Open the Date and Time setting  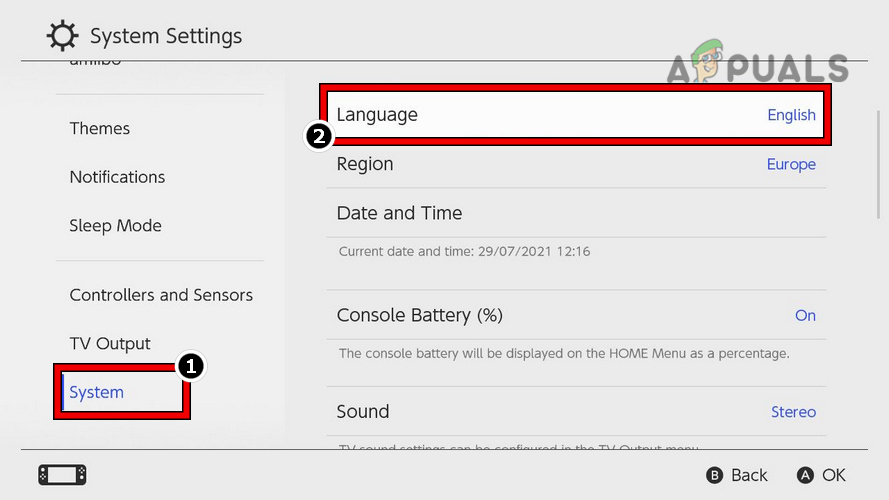pos(575,213)
